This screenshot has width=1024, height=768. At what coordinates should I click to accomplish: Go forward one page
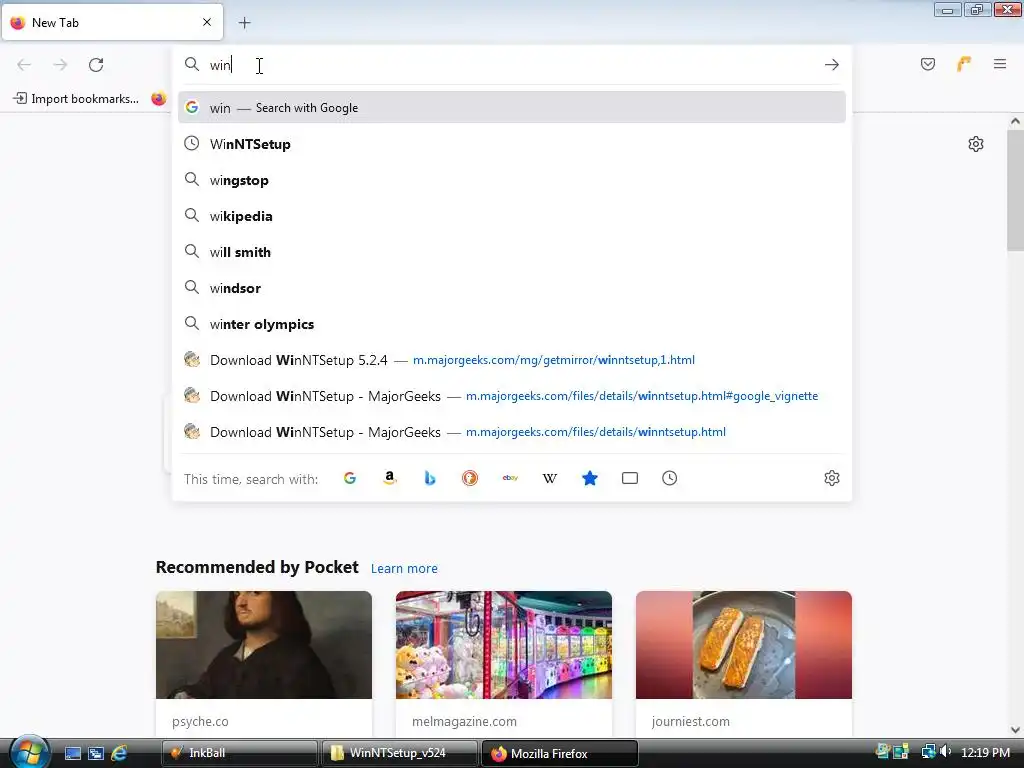(x=60, y=65)
